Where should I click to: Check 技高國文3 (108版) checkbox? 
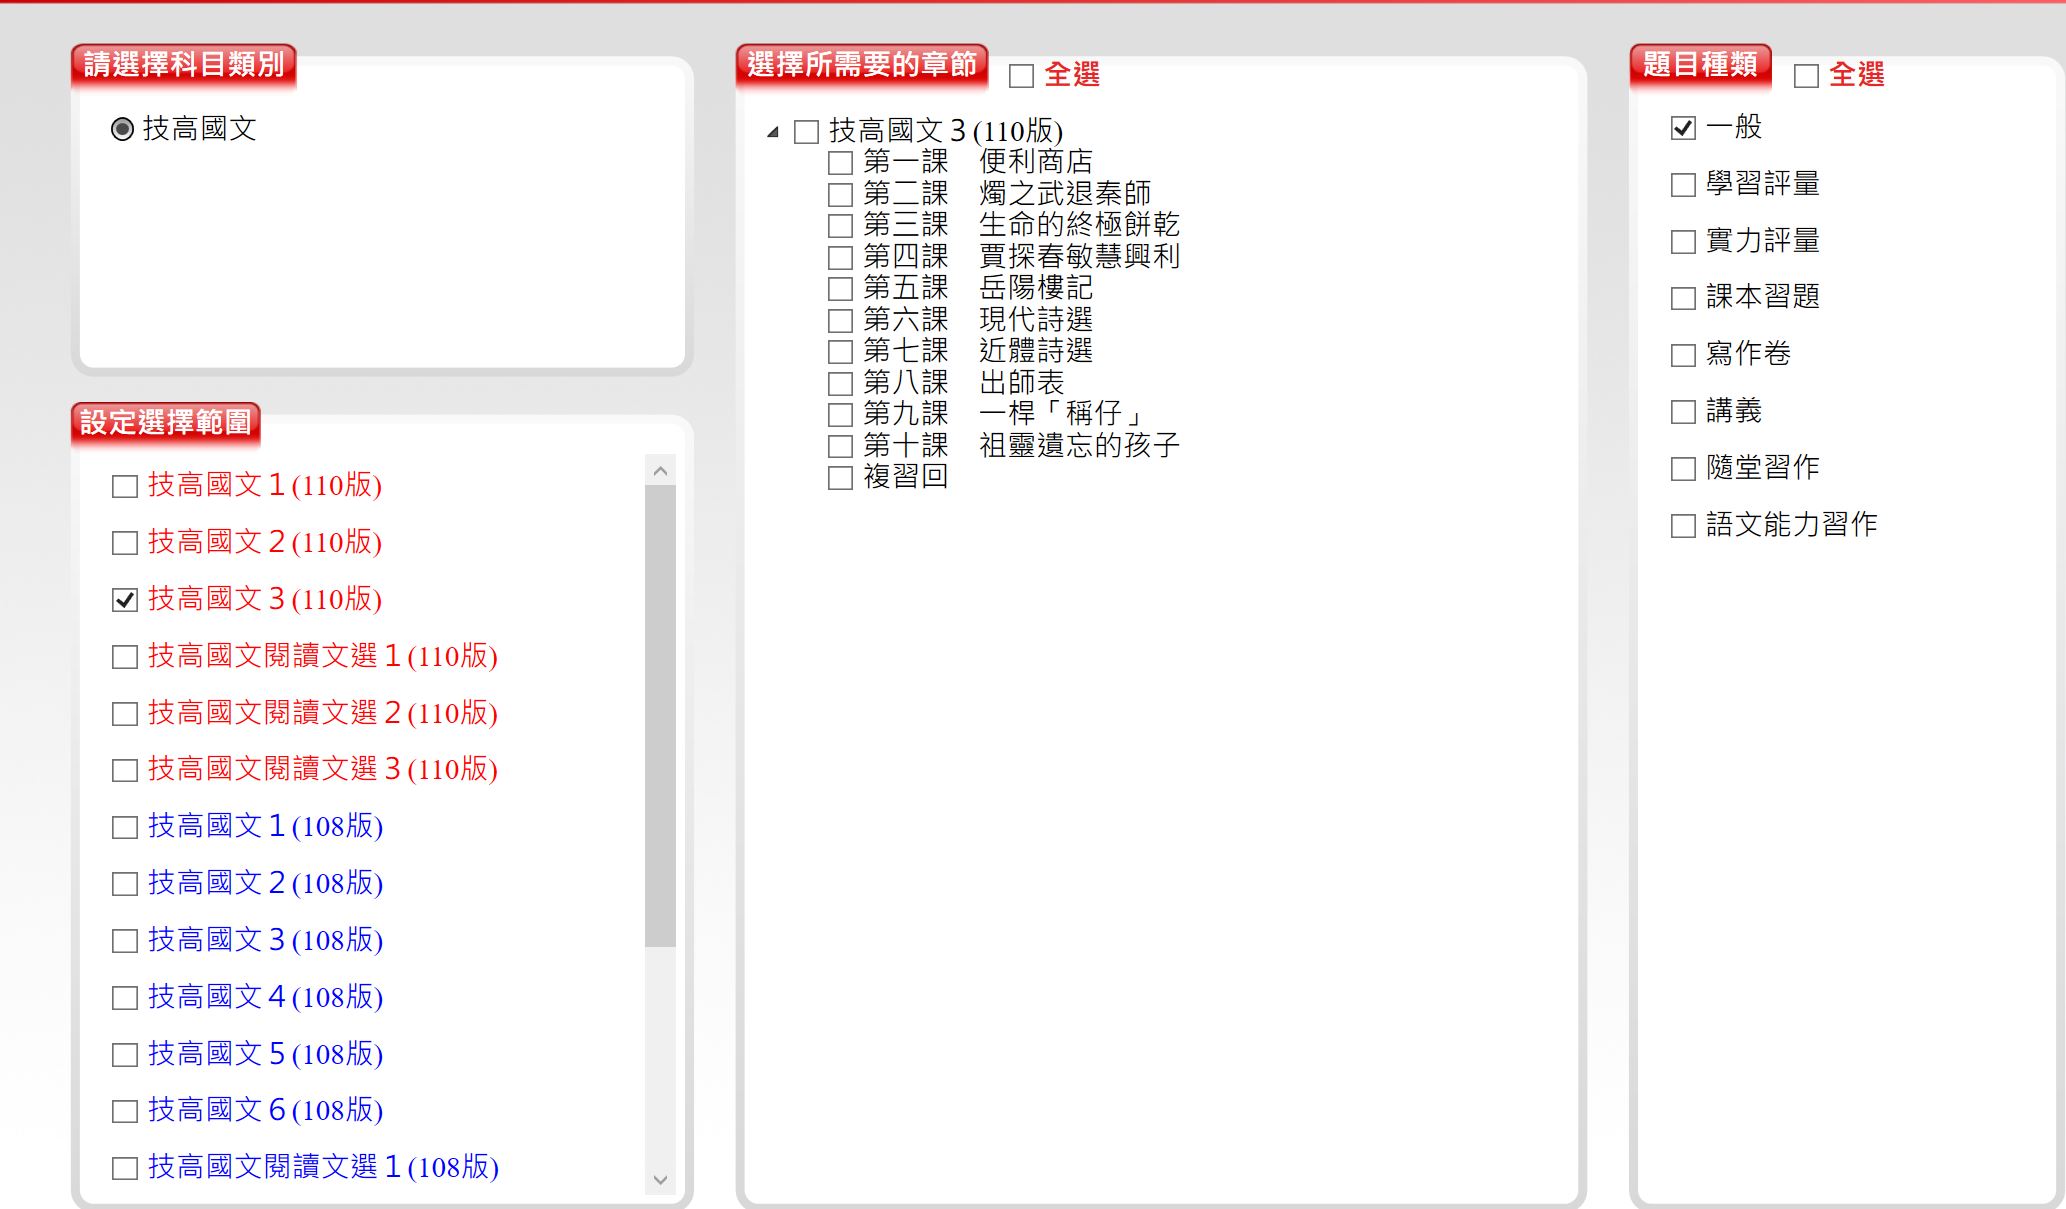click(x=125, y=941)
